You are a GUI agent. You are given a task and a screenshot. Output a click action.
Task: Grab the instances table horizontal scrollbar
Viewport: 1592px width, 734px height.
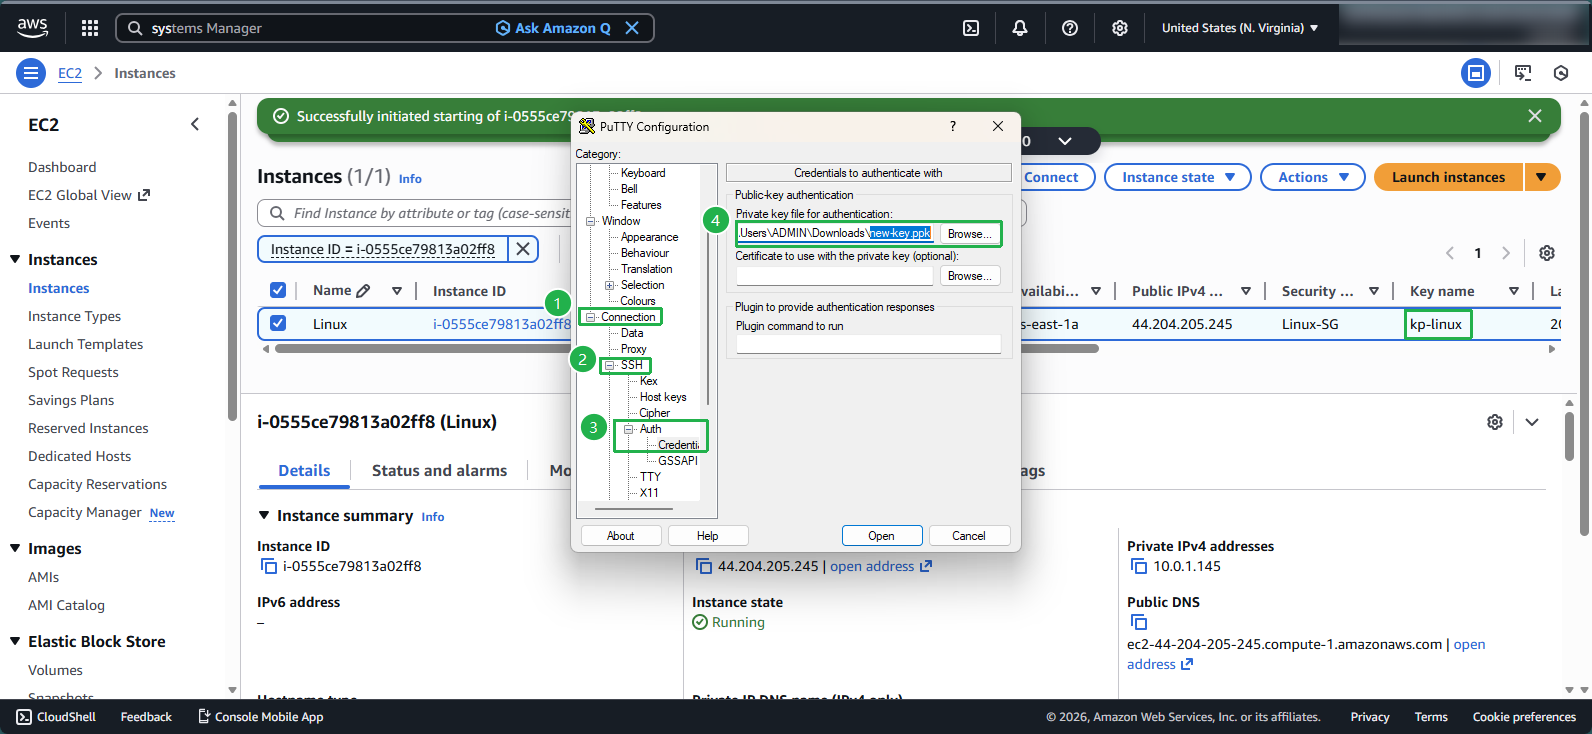tap(686, 349)
